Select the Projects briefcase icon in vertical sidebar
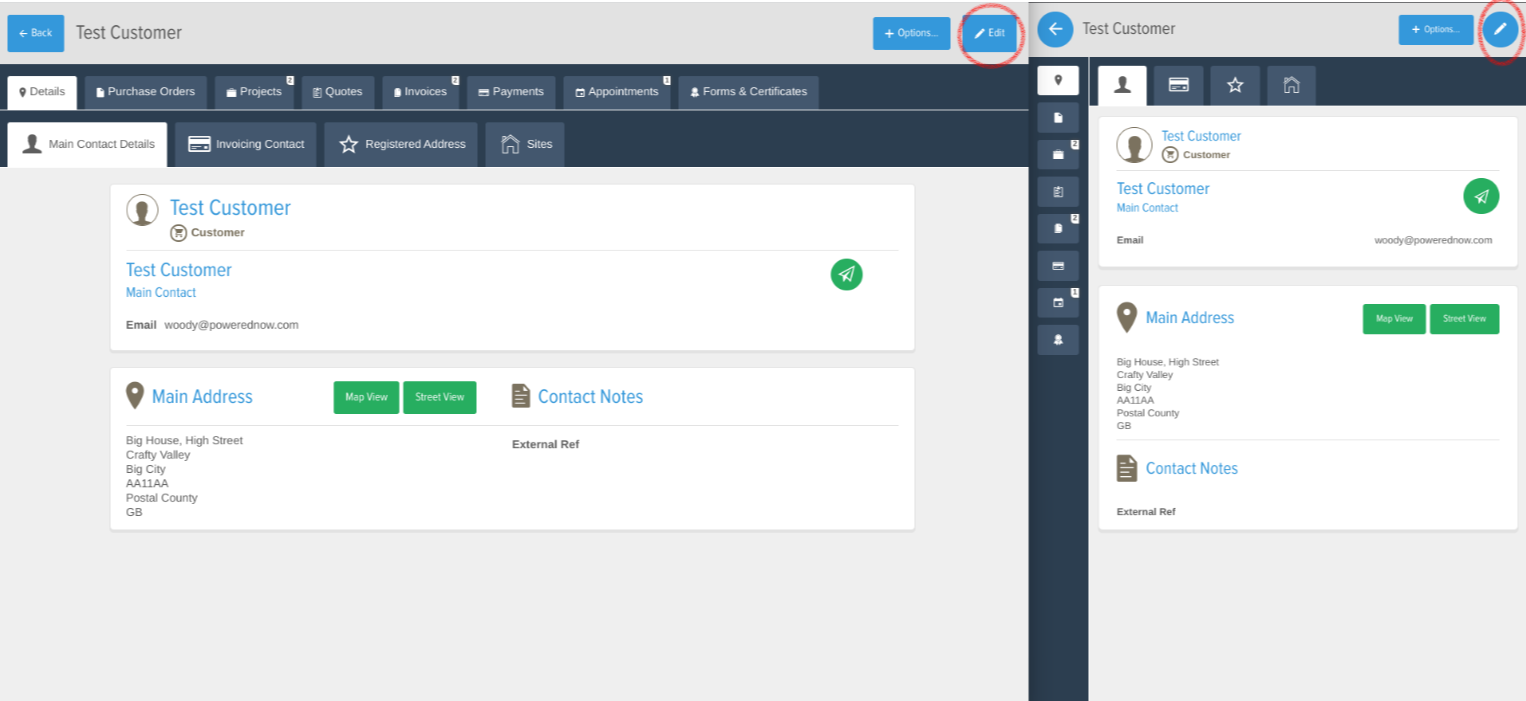The width and height of the screenshot is (1526, 701). point(1058,155)
